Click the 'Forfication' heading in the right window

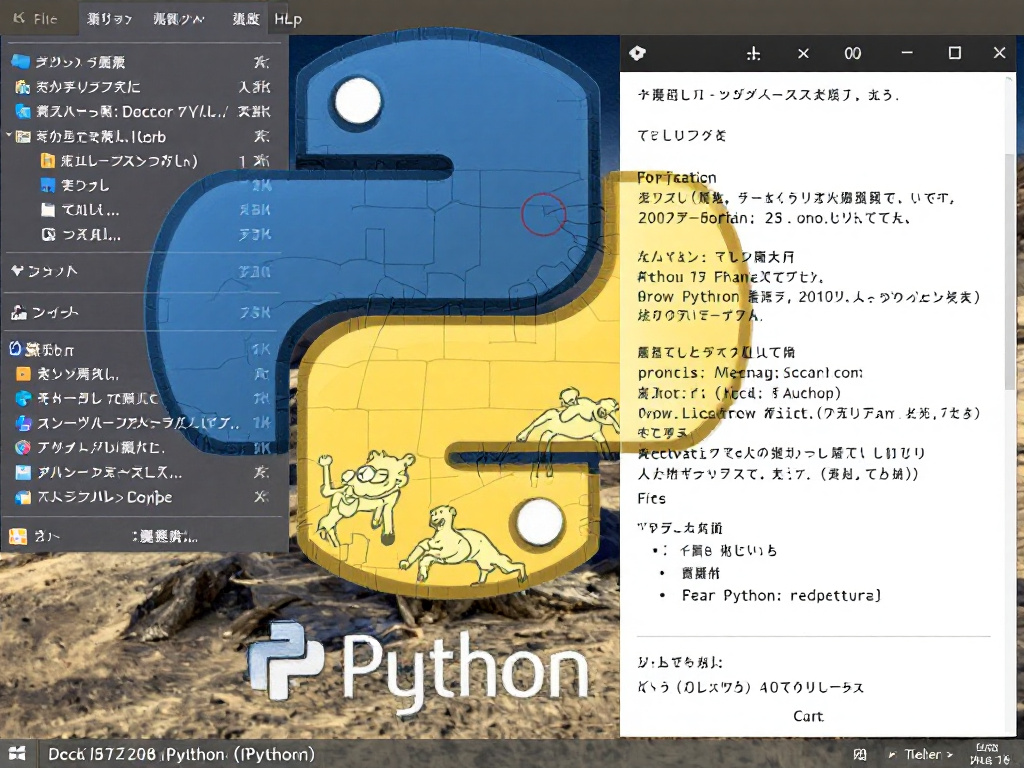[677, 178]
